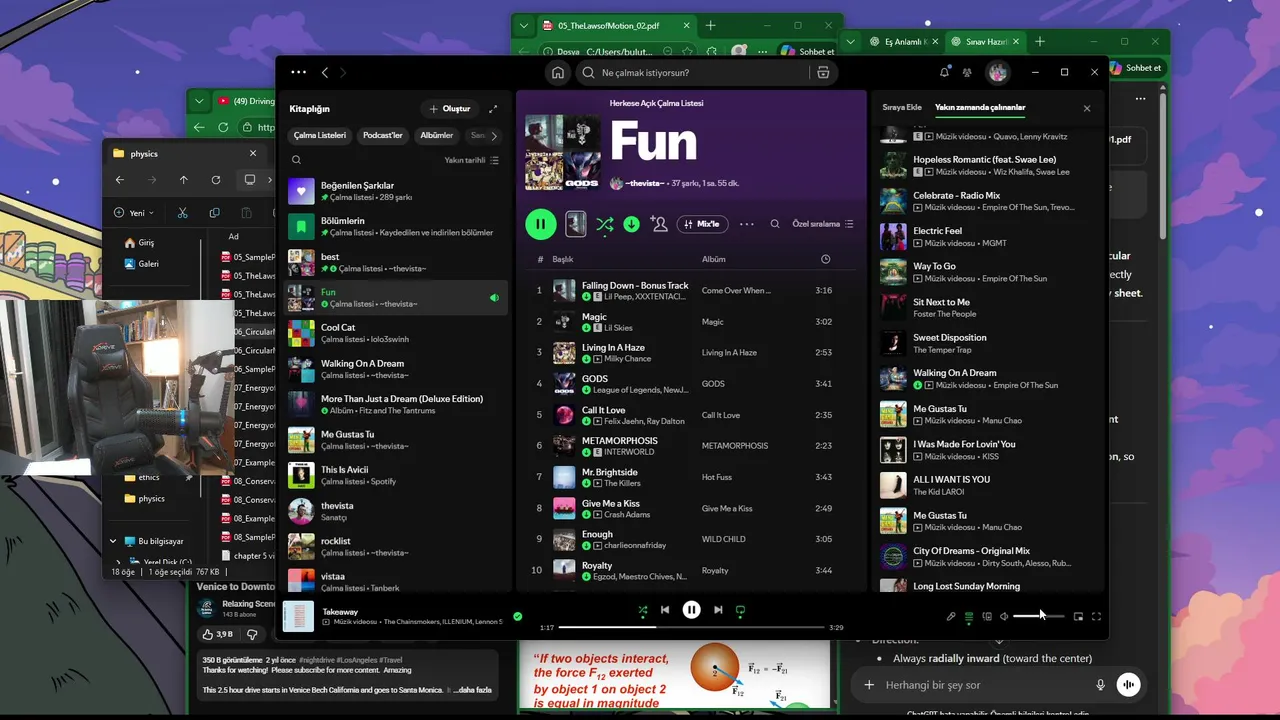Refresh the physics File Explorer window
1280x720 pixels.
pyautogui.click(x=215, y=180)
